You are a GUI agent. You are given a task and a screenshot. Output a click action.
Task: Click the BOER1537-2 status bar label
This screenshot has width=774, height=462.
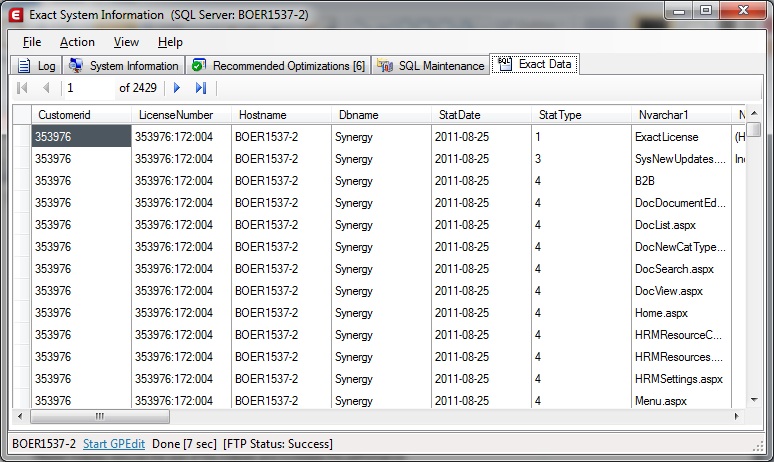[44, 444]
